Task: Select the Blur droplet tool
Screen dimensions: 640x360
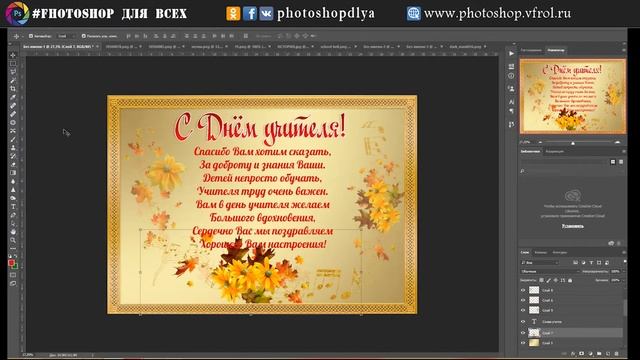Action: pos(13,181)
